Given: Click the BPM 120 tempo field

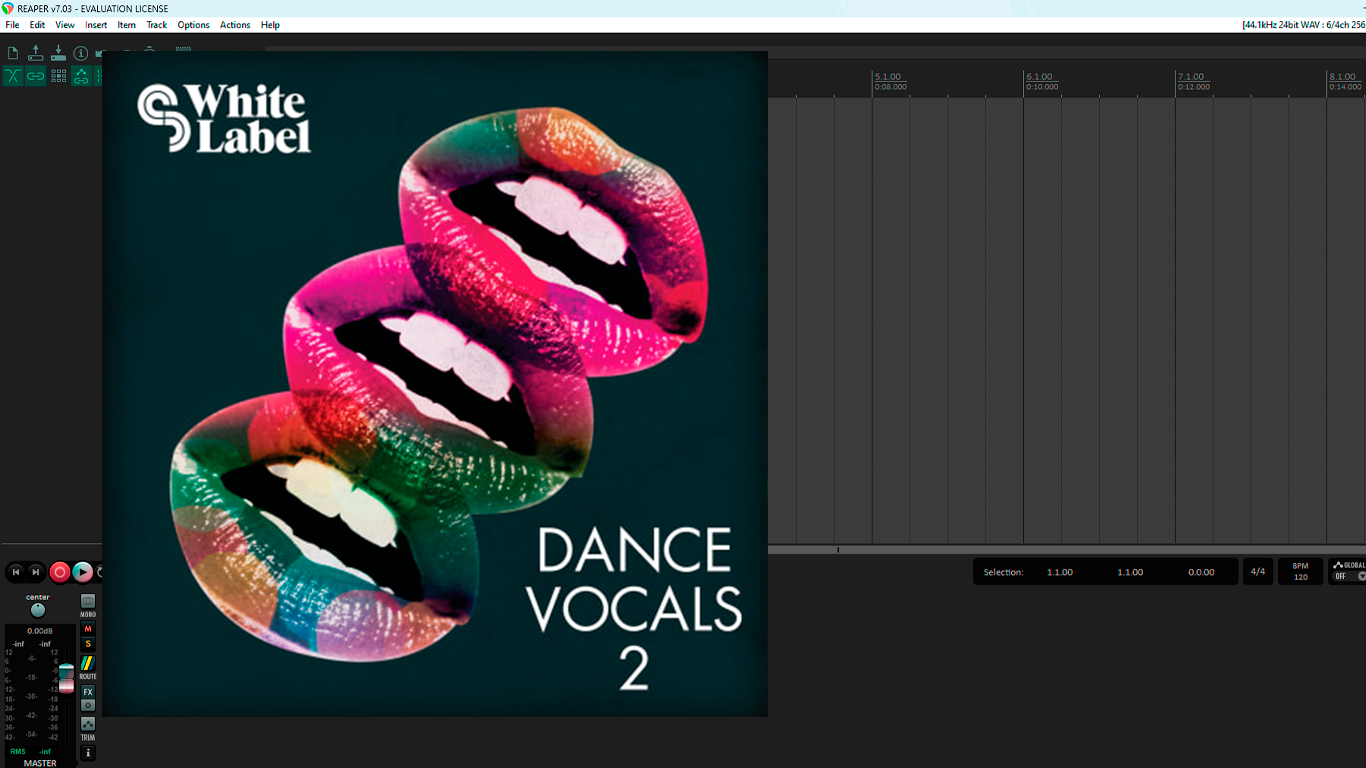Looking at the screenshot, I should pos(1301,572).
